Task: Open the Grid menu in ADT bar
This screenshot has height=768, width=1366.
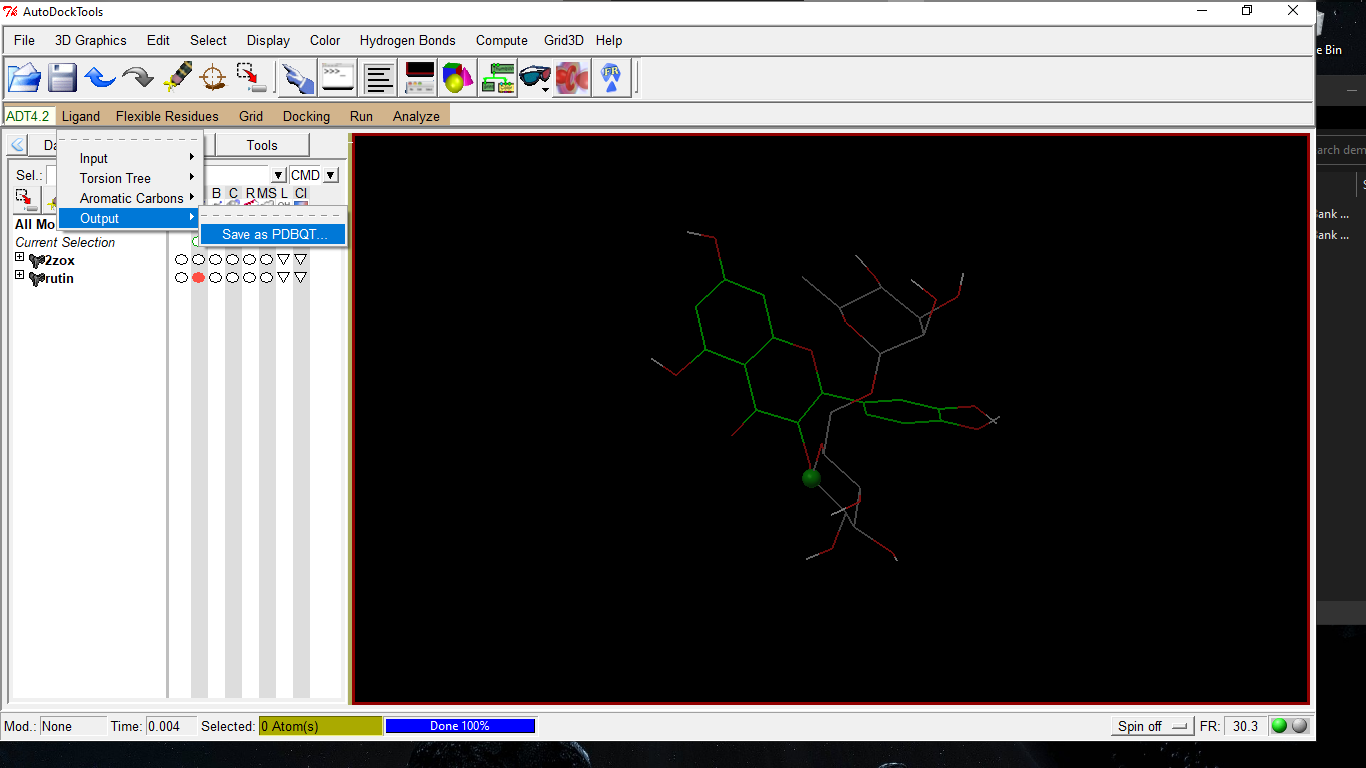Action: pyautogui.click(x=251, y=116)
